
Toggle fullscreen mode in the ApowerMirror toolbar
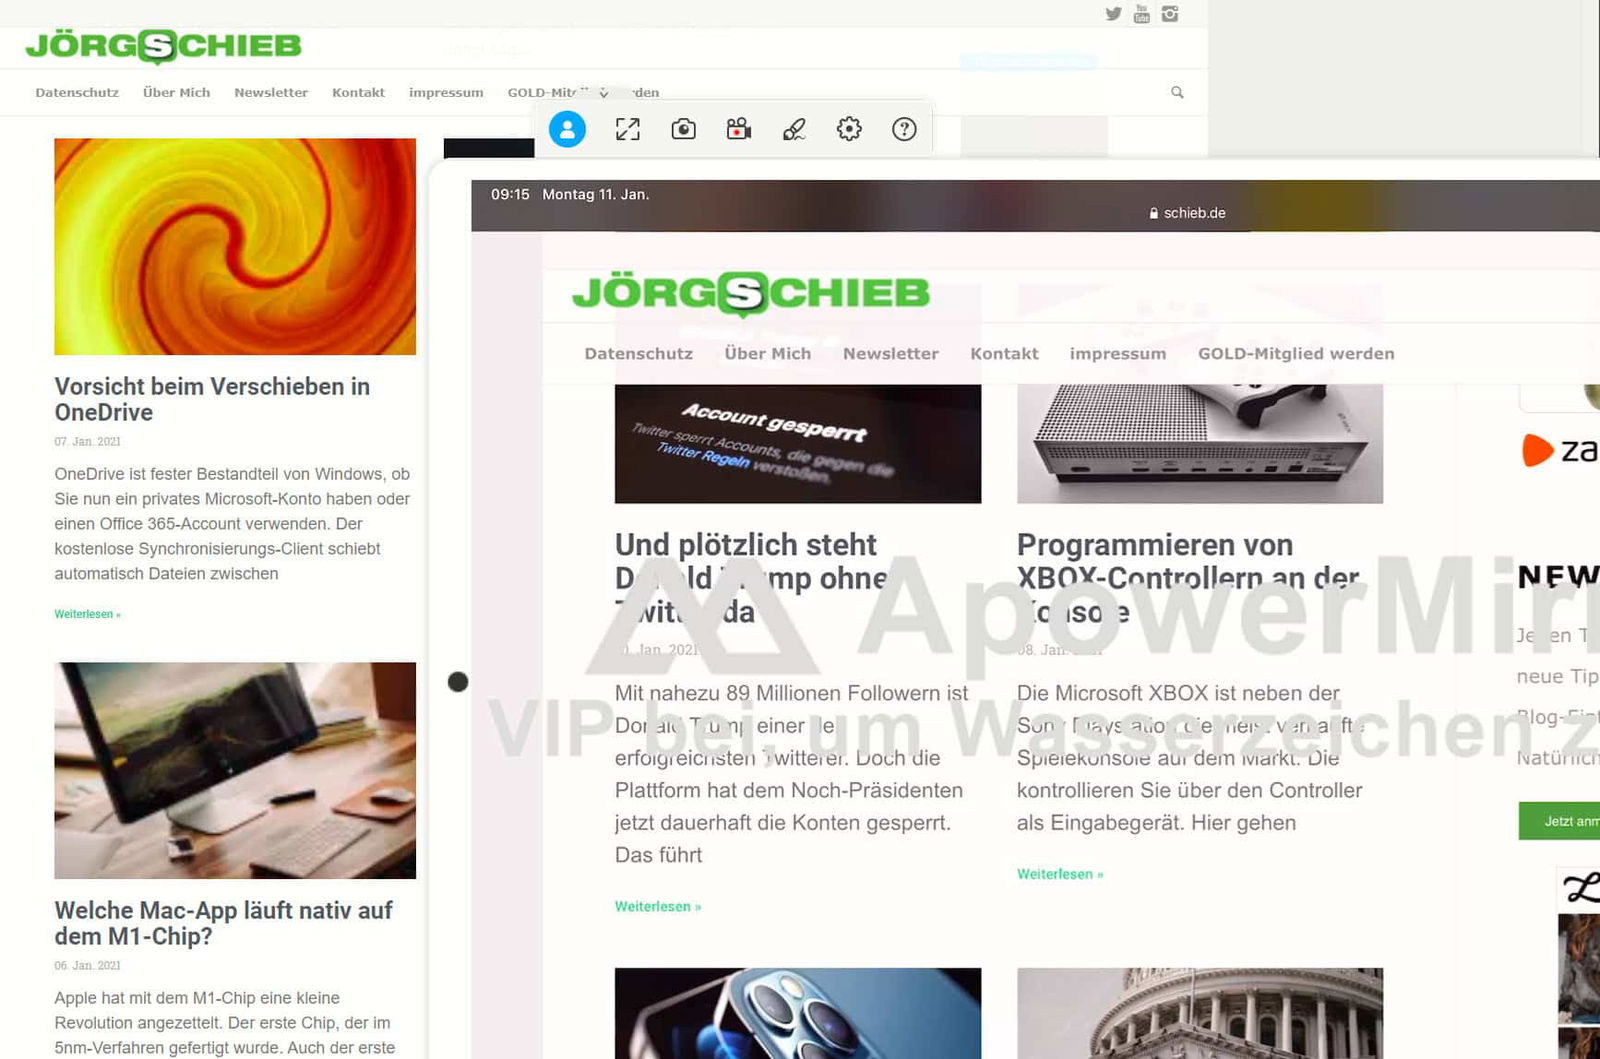(628, 129)
